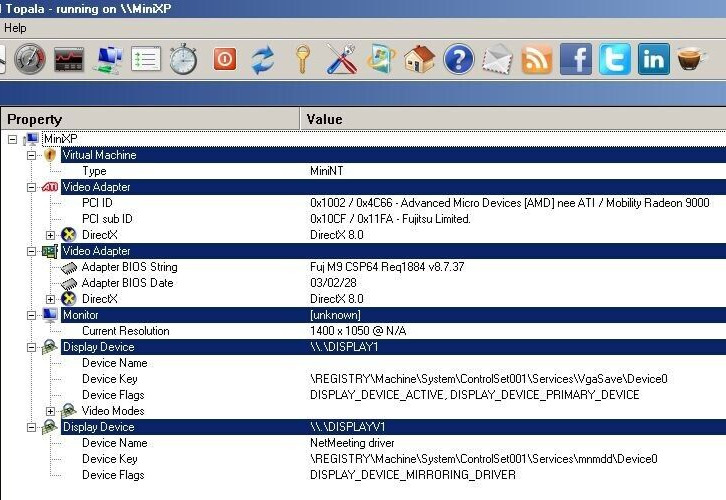Open the blue question mark help icon

pyautogui.click(x=458, y=59)
